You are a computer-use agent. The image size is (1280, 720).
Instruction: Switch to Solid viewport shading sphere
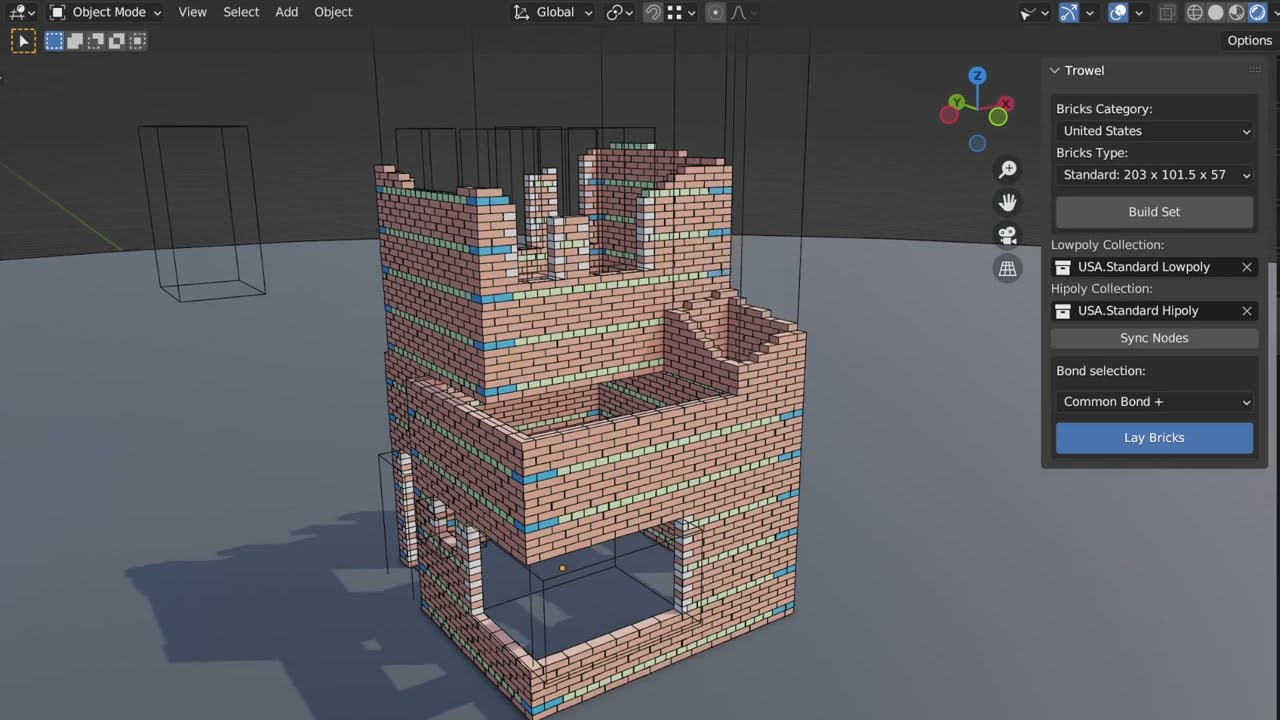coord(1216,12)
